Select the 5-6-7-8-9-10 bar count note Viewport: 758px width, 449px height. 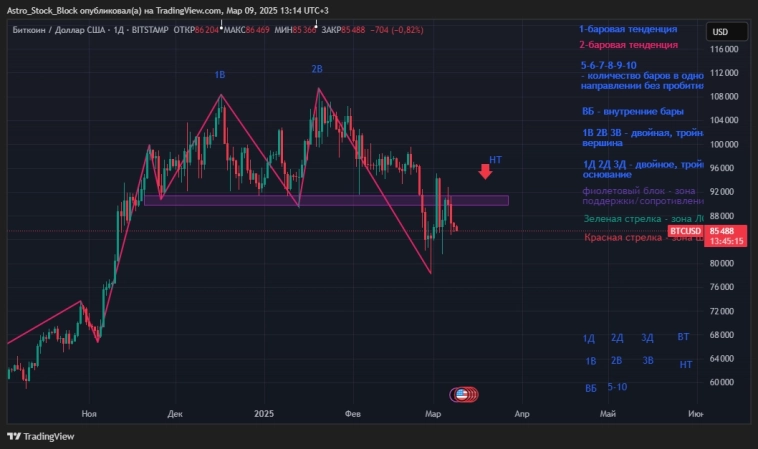click(x=642, y=75)
